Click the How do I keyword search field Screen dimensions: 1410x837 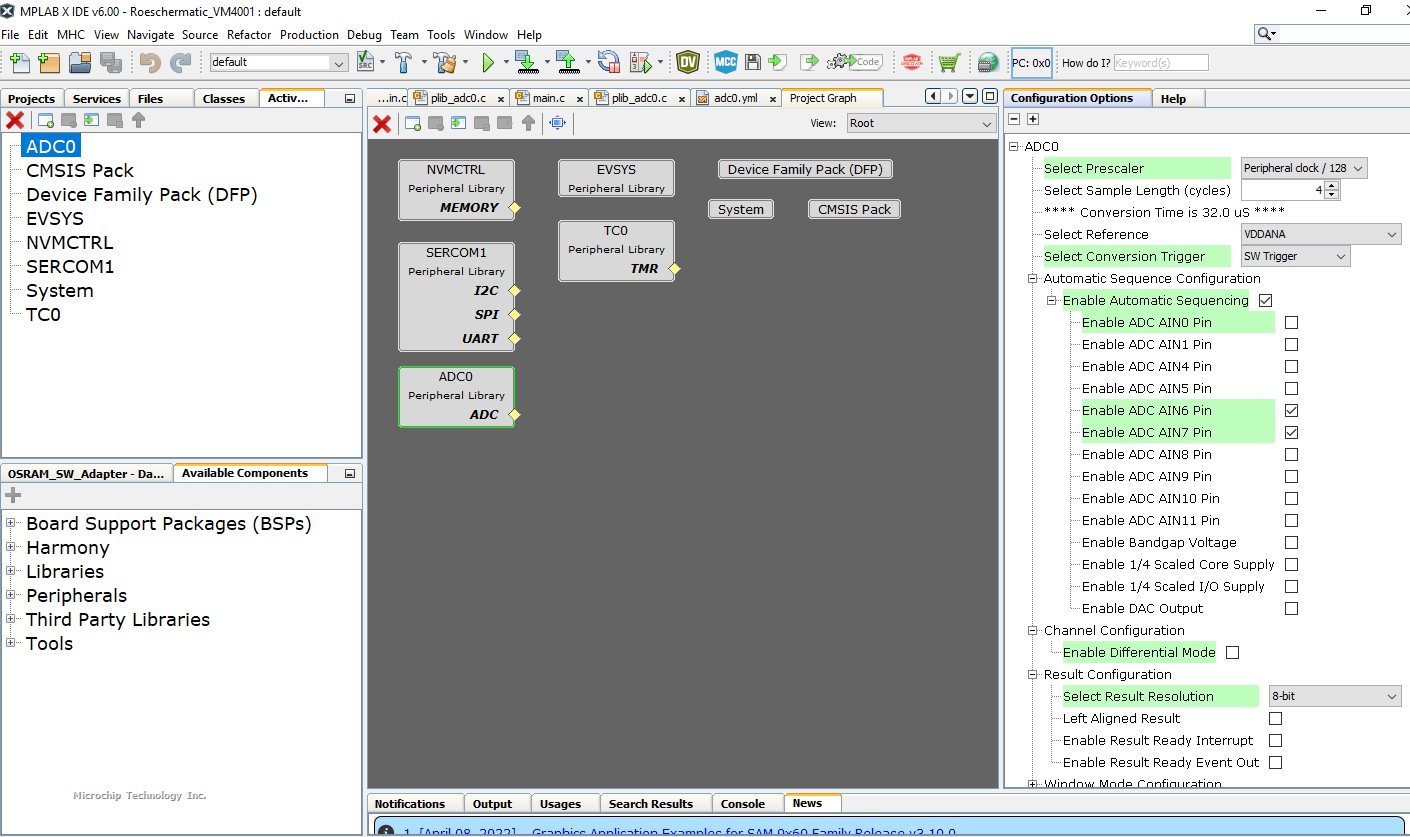(1161, 62)
